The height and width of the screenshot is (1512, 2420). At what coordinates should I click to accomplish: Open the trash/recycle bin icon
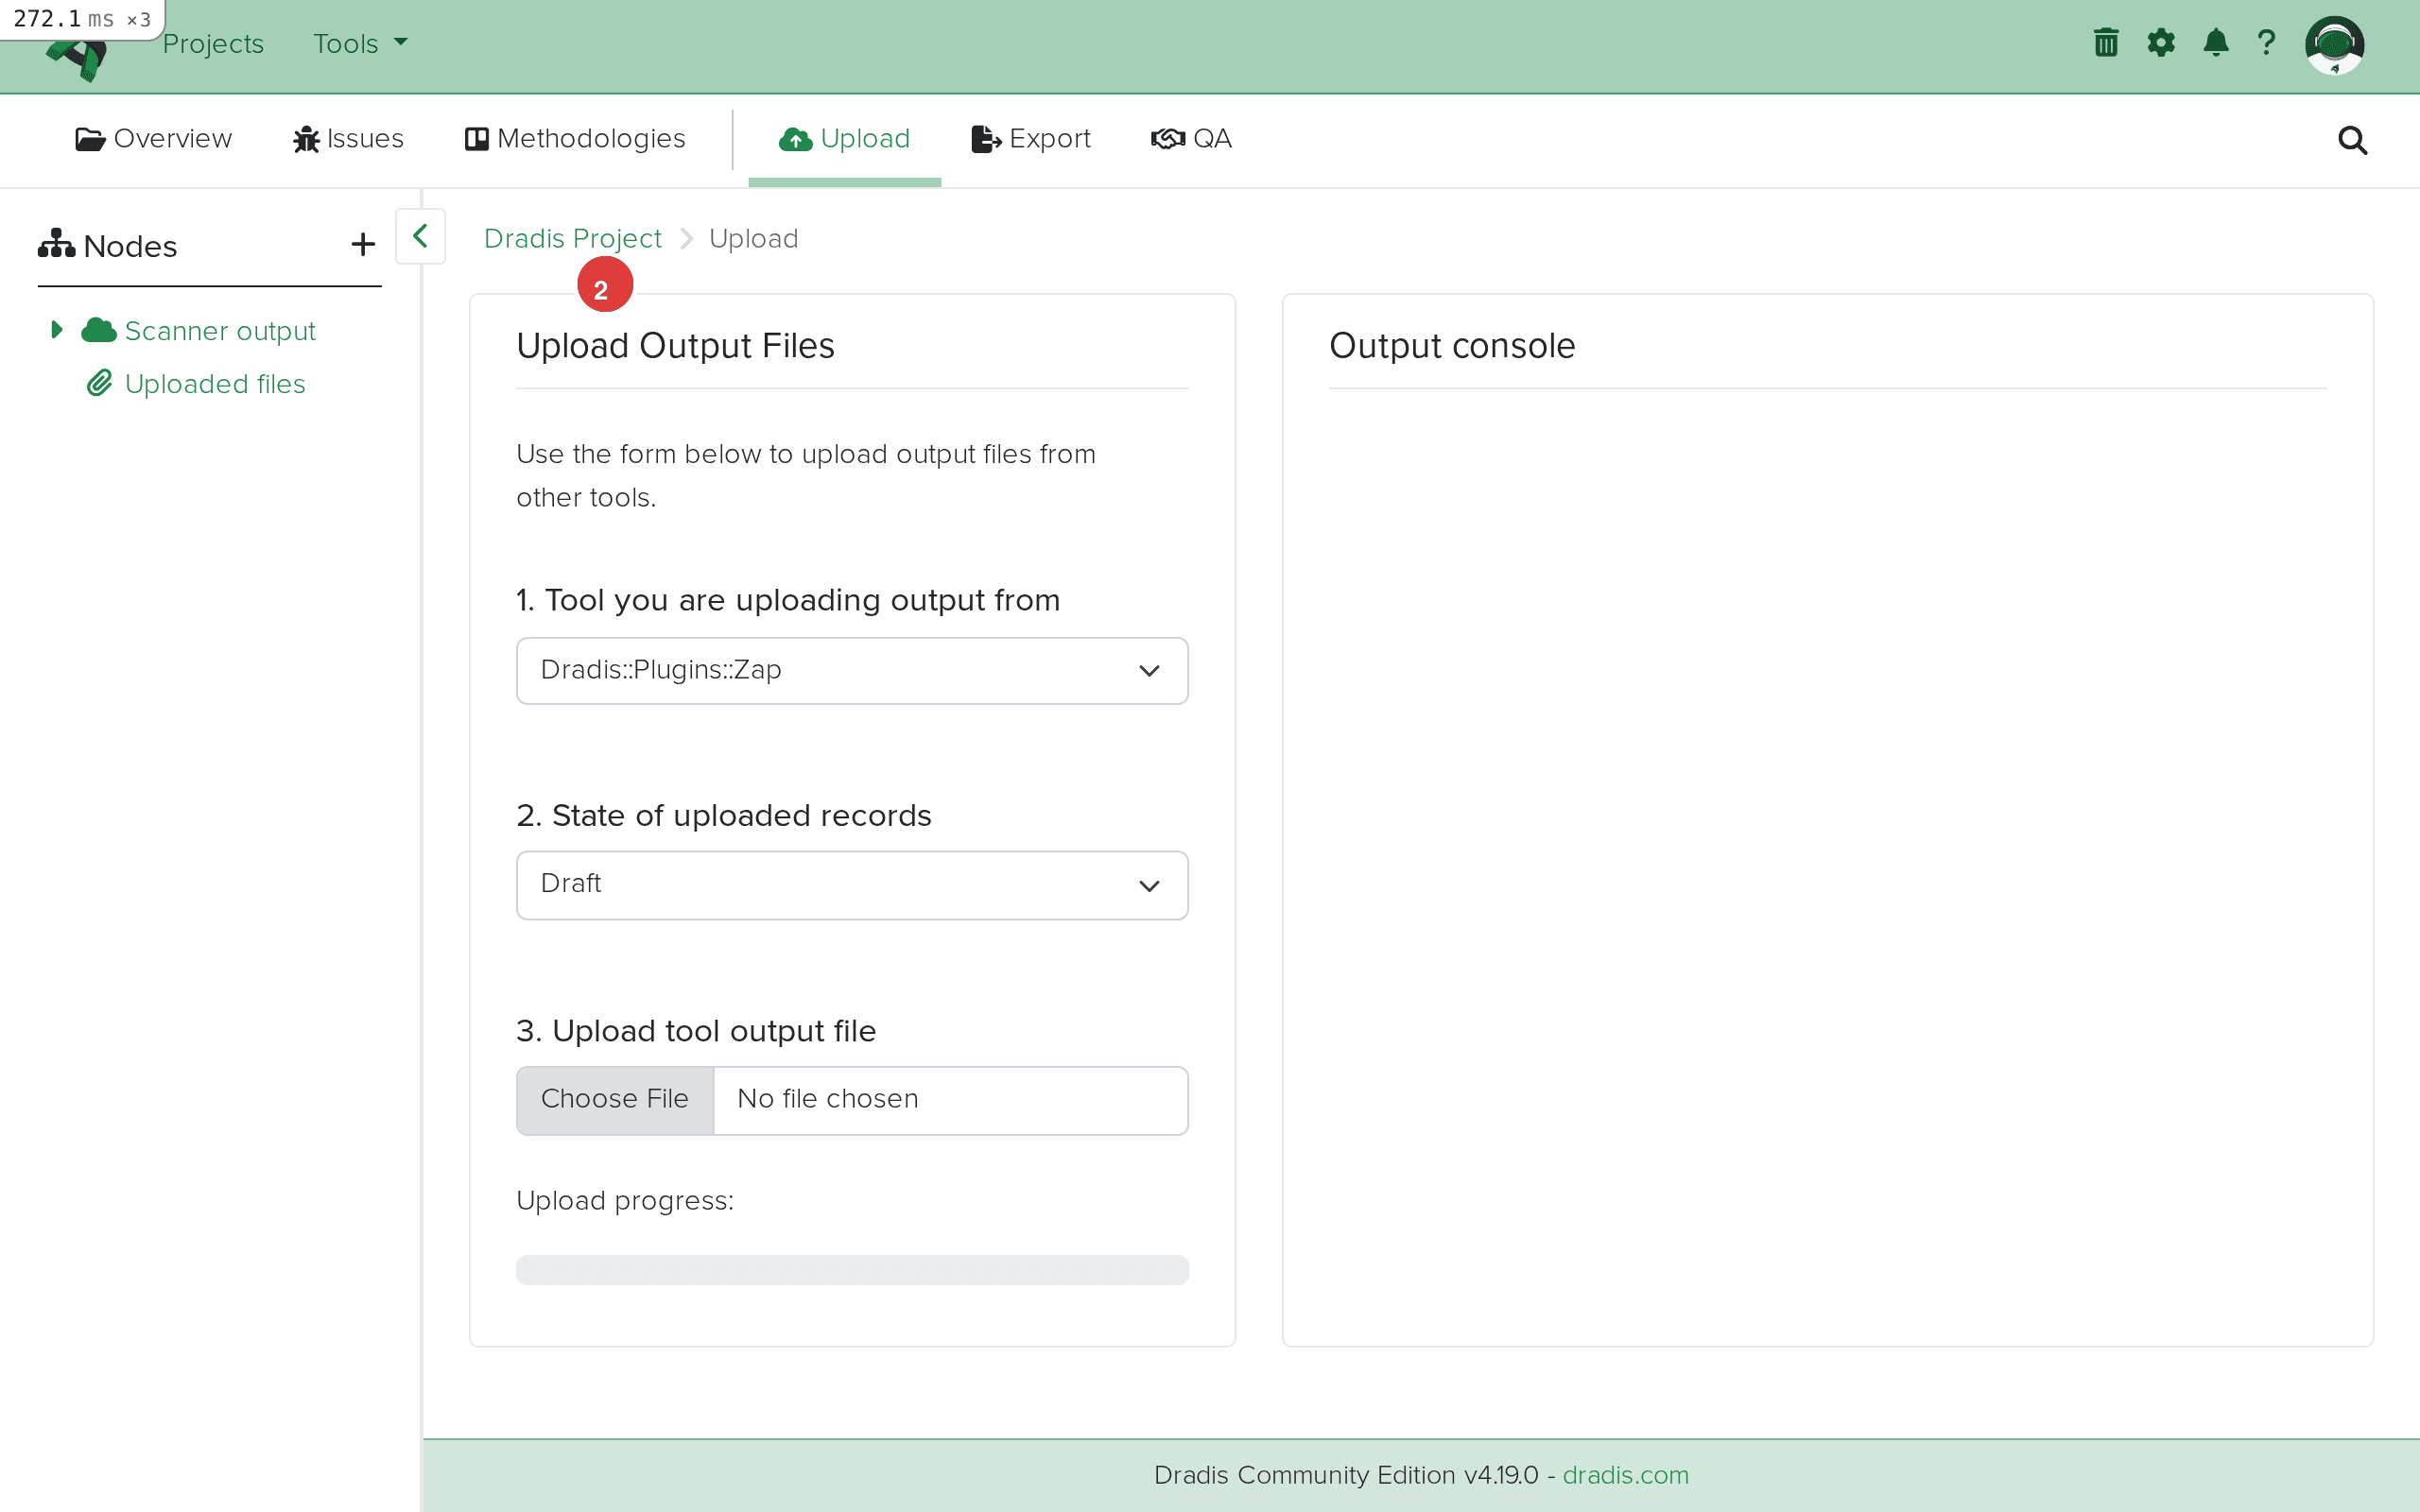click(2105, 43)
